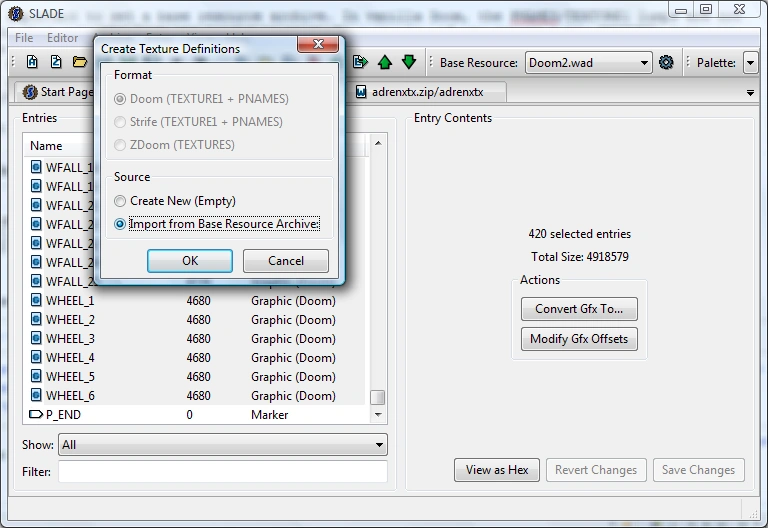
Task: Confirm dialog with OK button
Action: click(x=190, y=261)
